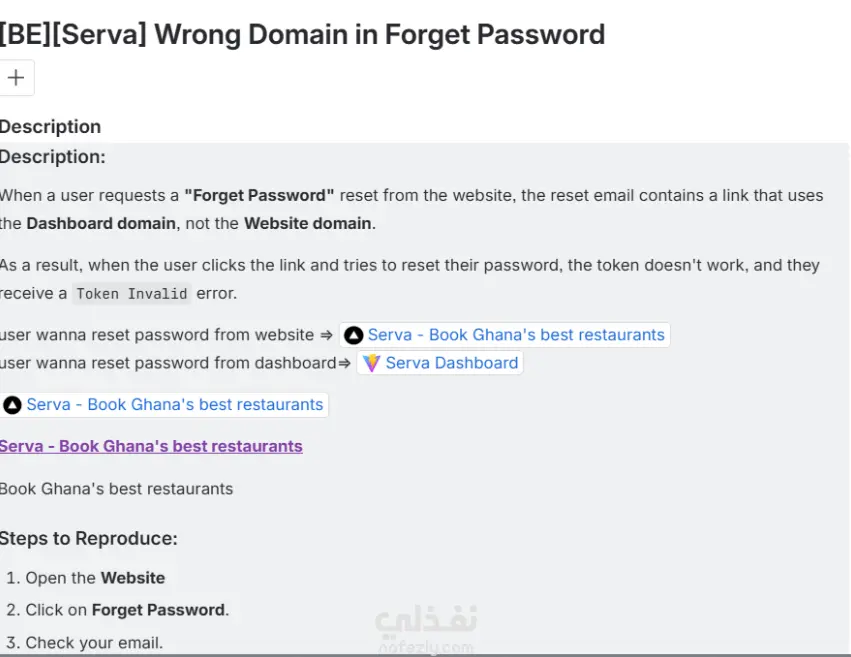The width and height of the screenshot is (851, 657).
Task: Click the Nafezly watermark logo
Action: click(x=426, y=629)
